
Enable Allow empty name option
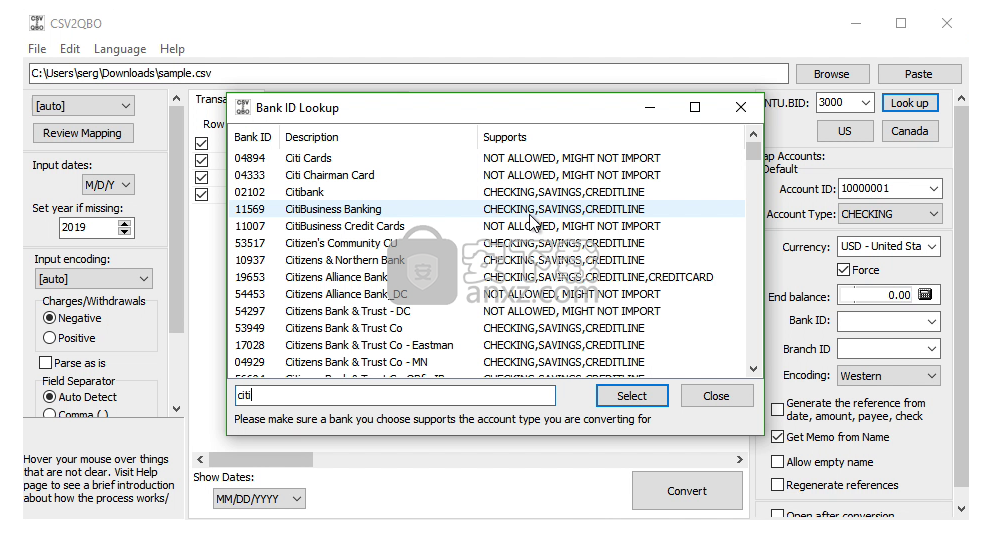pos(778,462)
